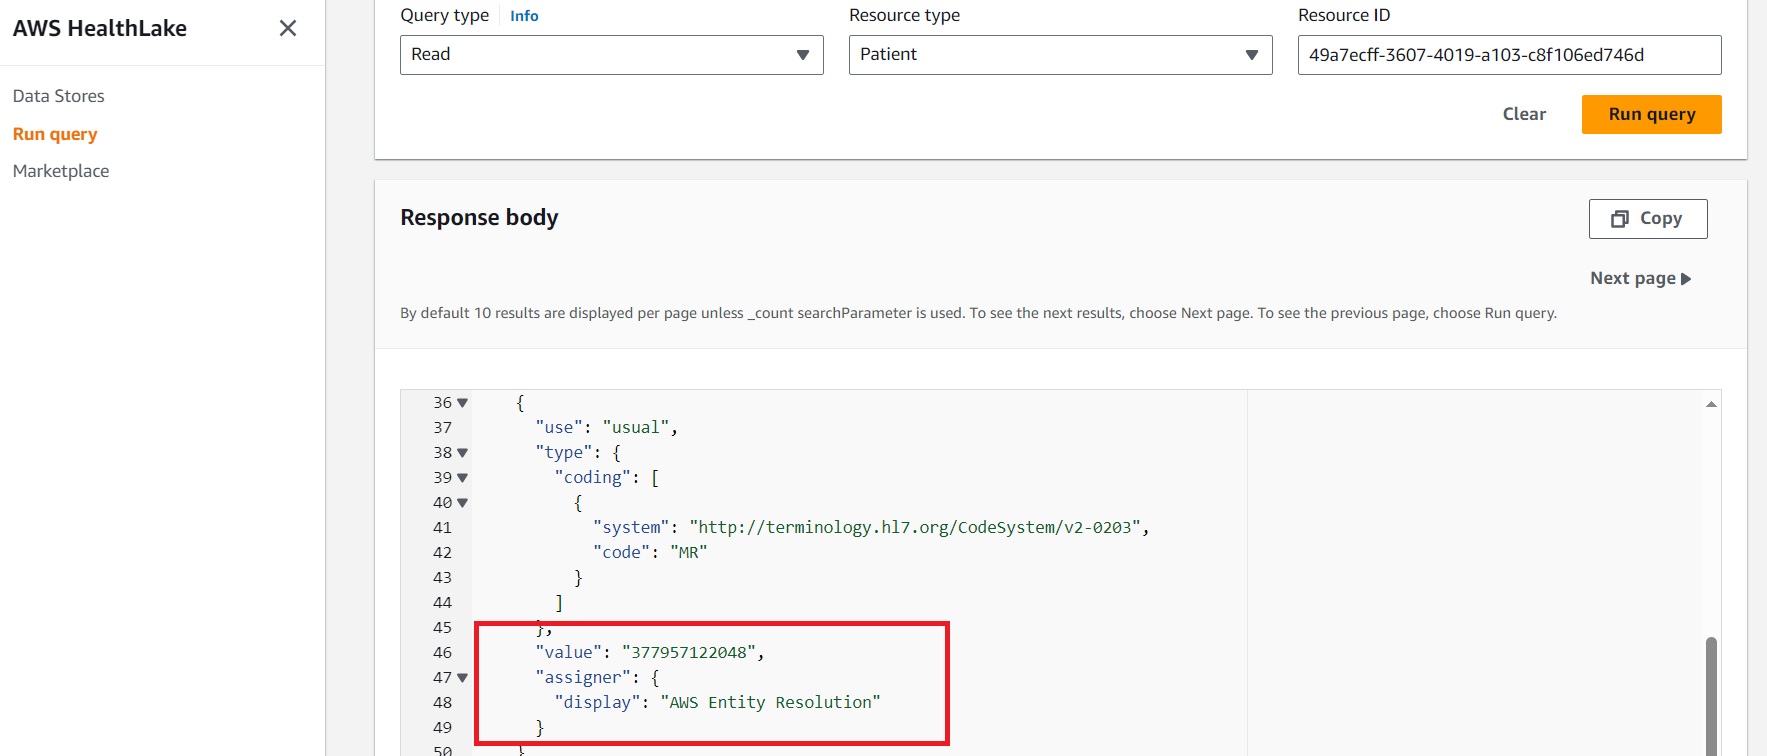
Task: Click the results-per-page help text
Action: point(978,313)
